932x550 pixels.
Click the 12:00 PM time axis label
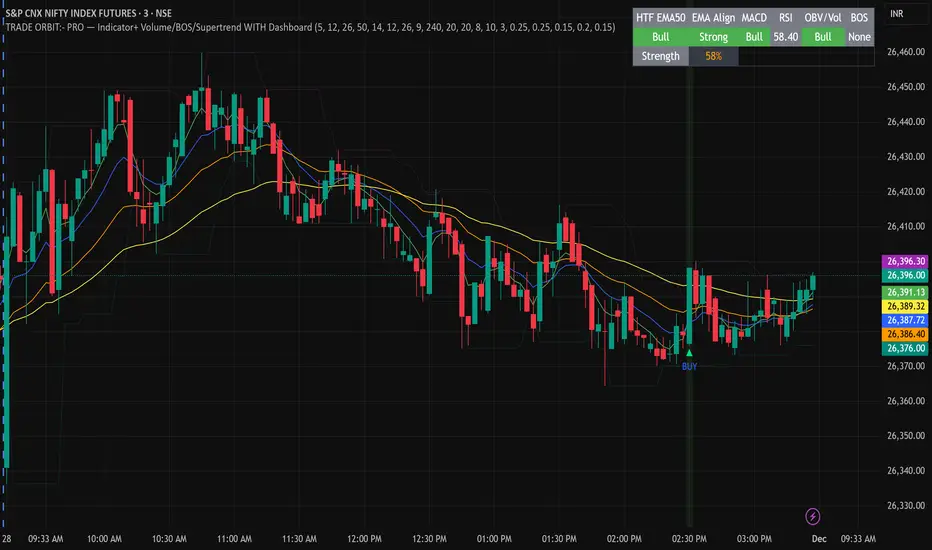pyautogui.click(x=364, y=539)
